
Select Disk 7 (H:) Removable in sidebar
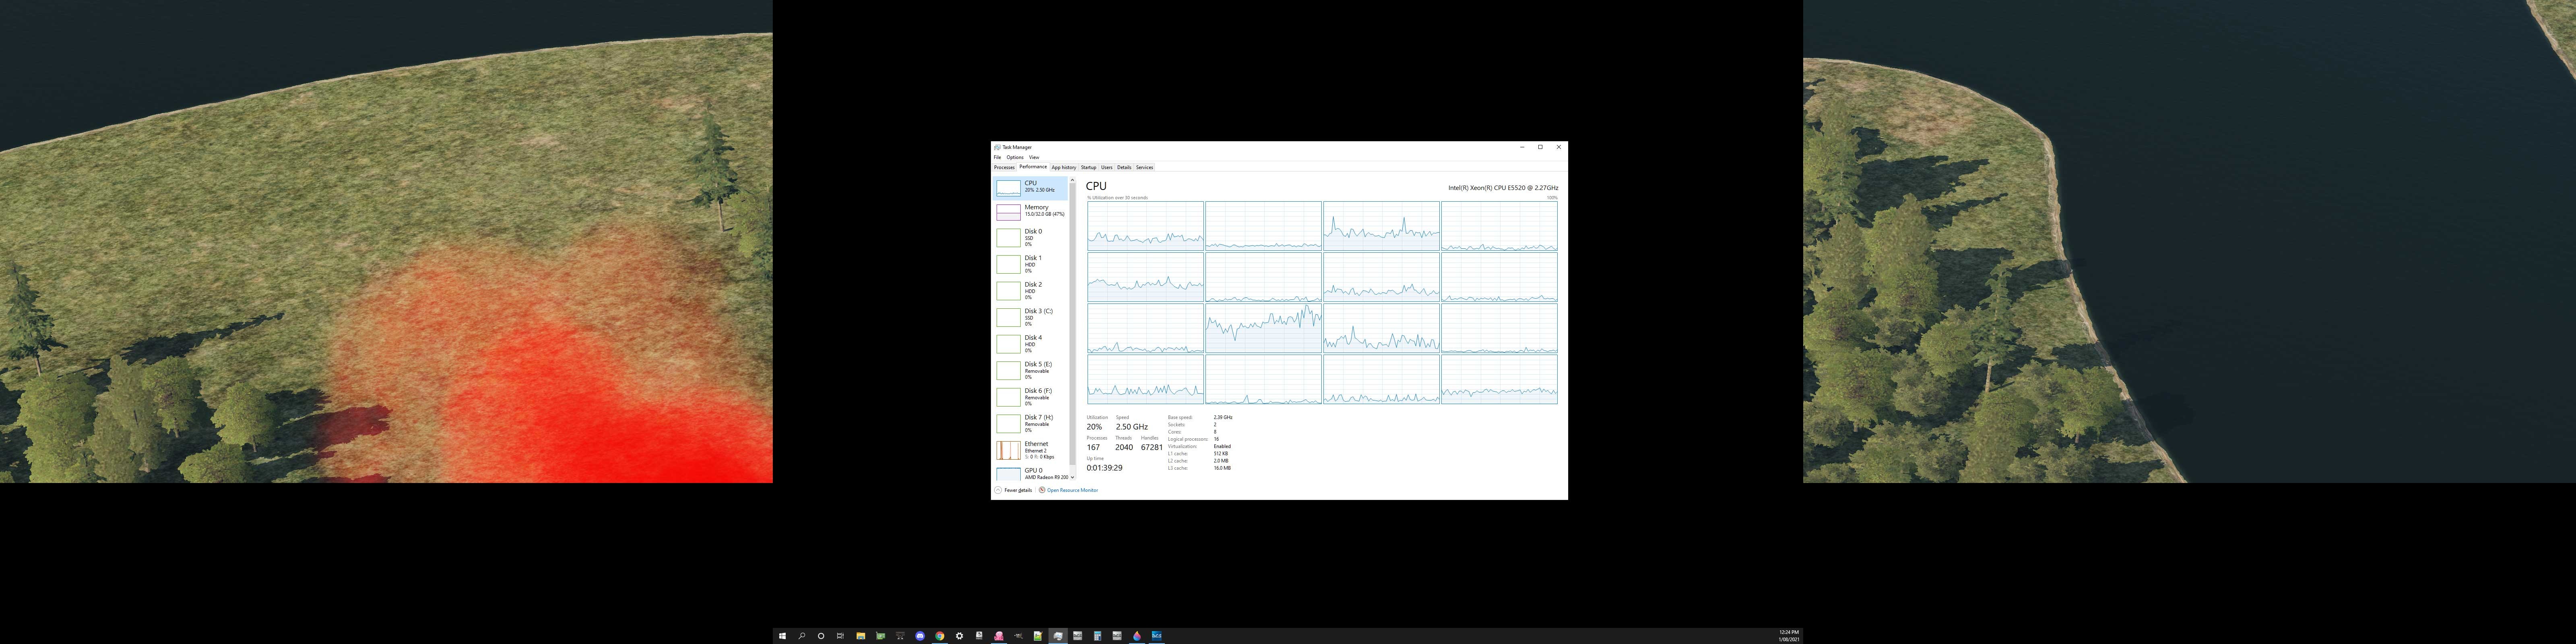click(1030, 423)
